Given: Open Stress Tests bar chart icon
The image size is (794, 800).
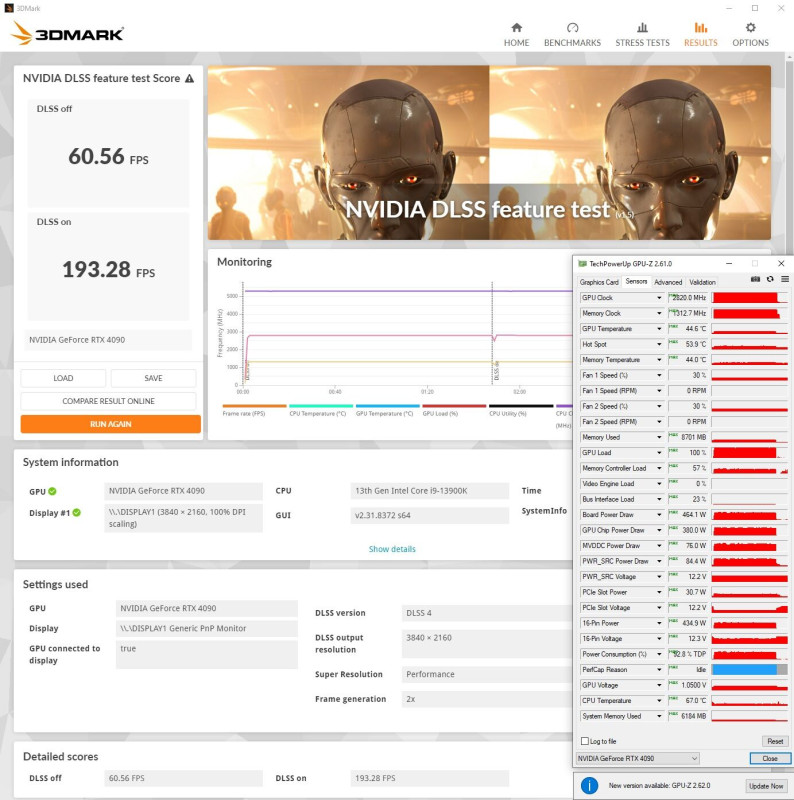Looking at the screenshot, I should tap(642, 28).
